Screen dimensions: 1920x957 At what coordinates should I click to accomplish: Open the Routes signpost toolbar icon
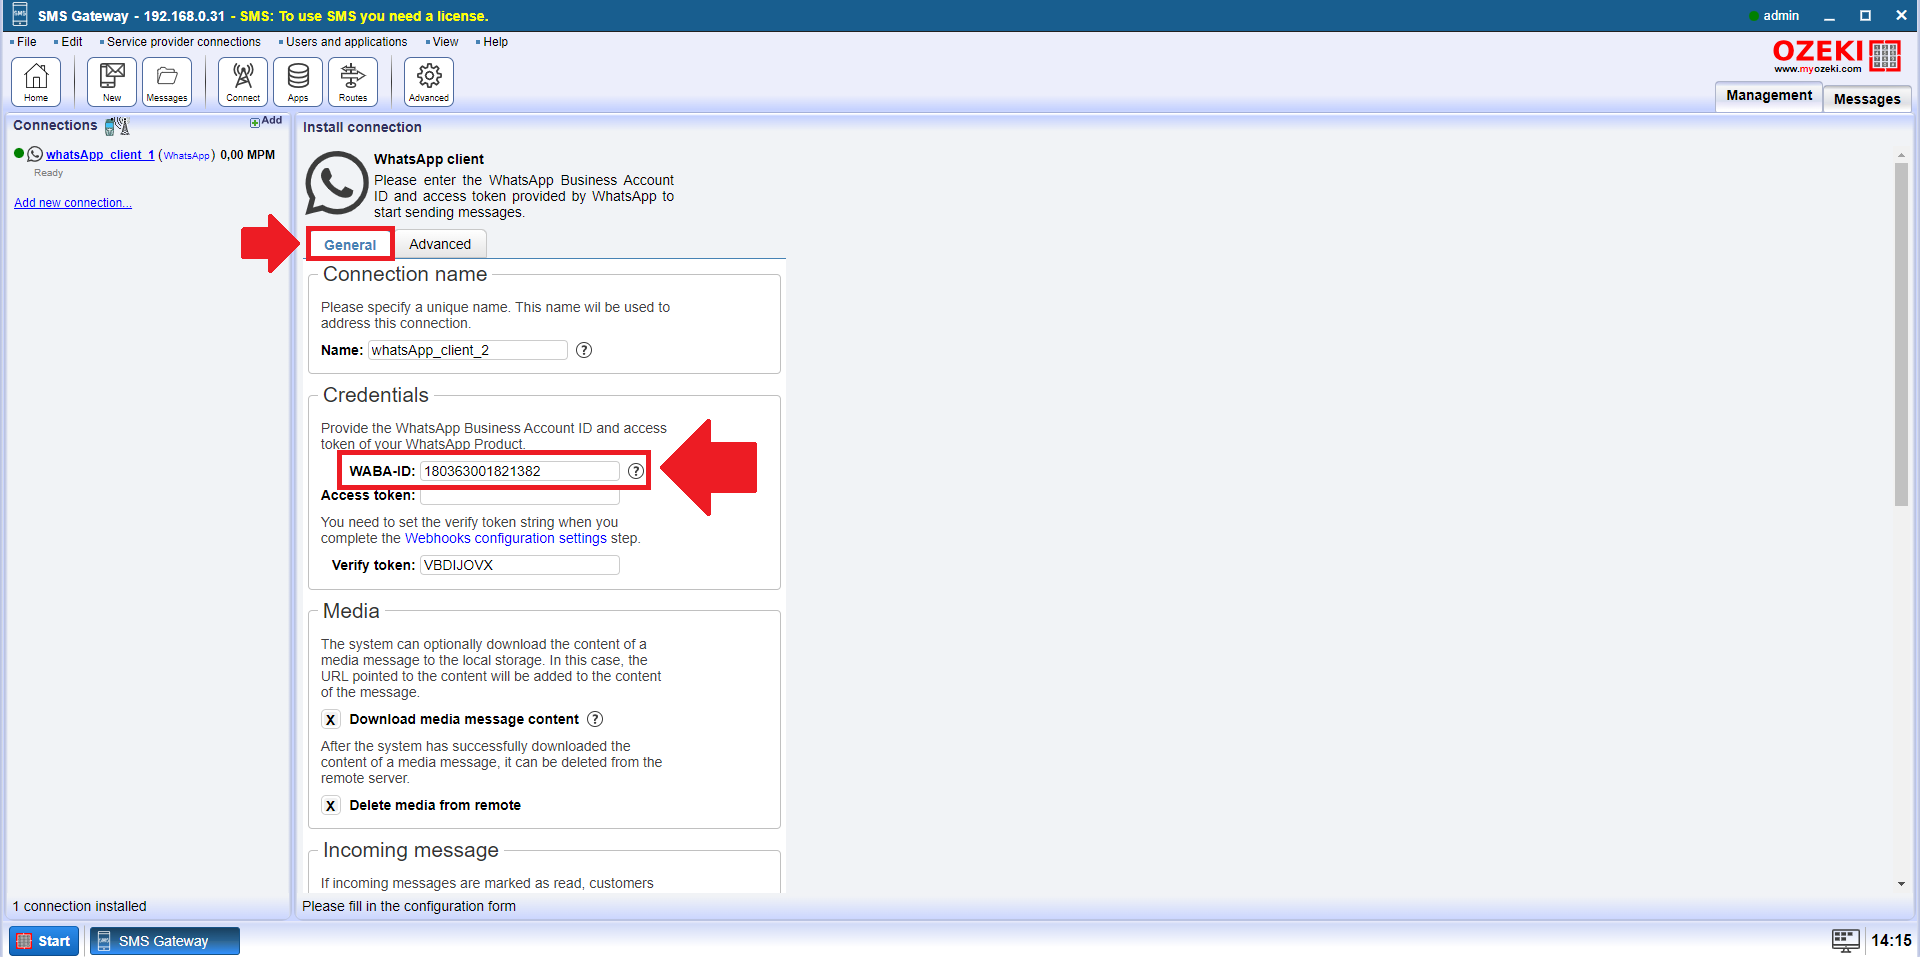[x=353, y=81]
